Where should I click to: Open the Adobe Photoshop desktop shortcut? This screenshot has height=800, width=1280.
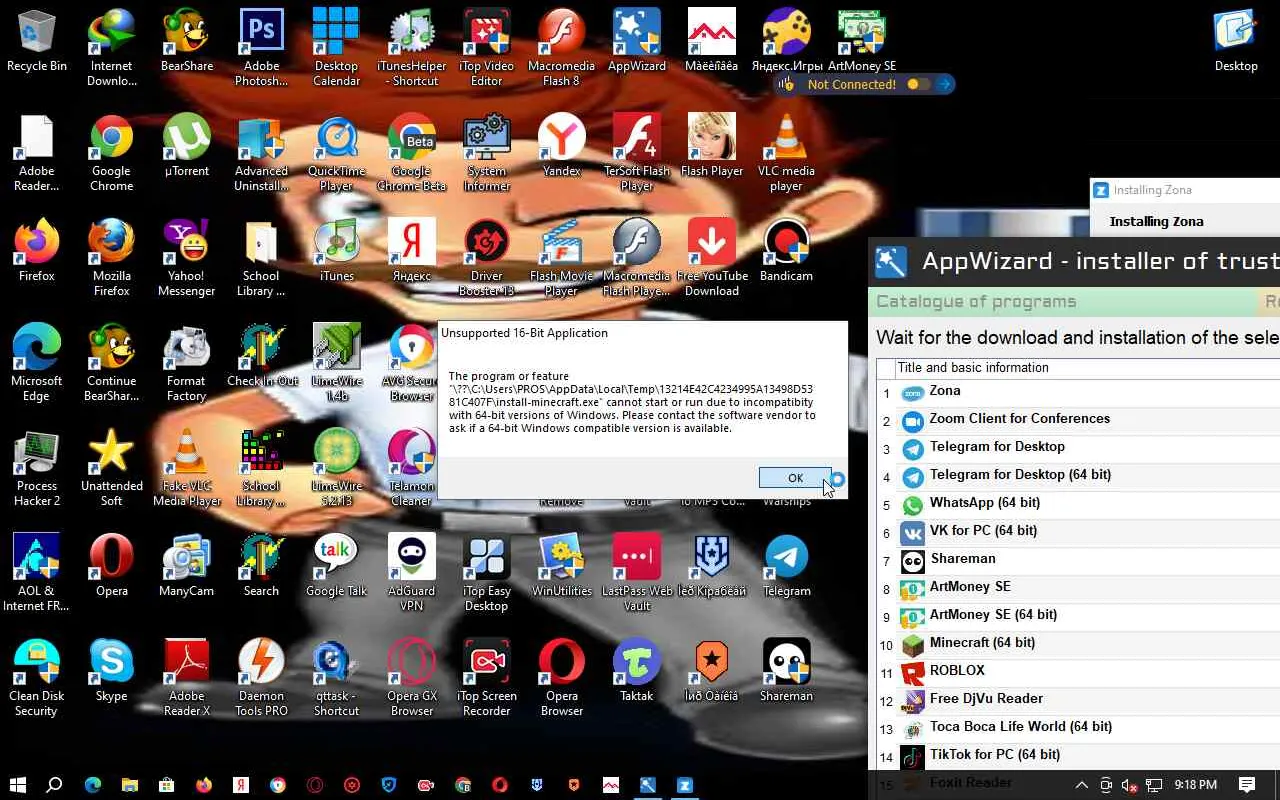[x=262, y=48]
